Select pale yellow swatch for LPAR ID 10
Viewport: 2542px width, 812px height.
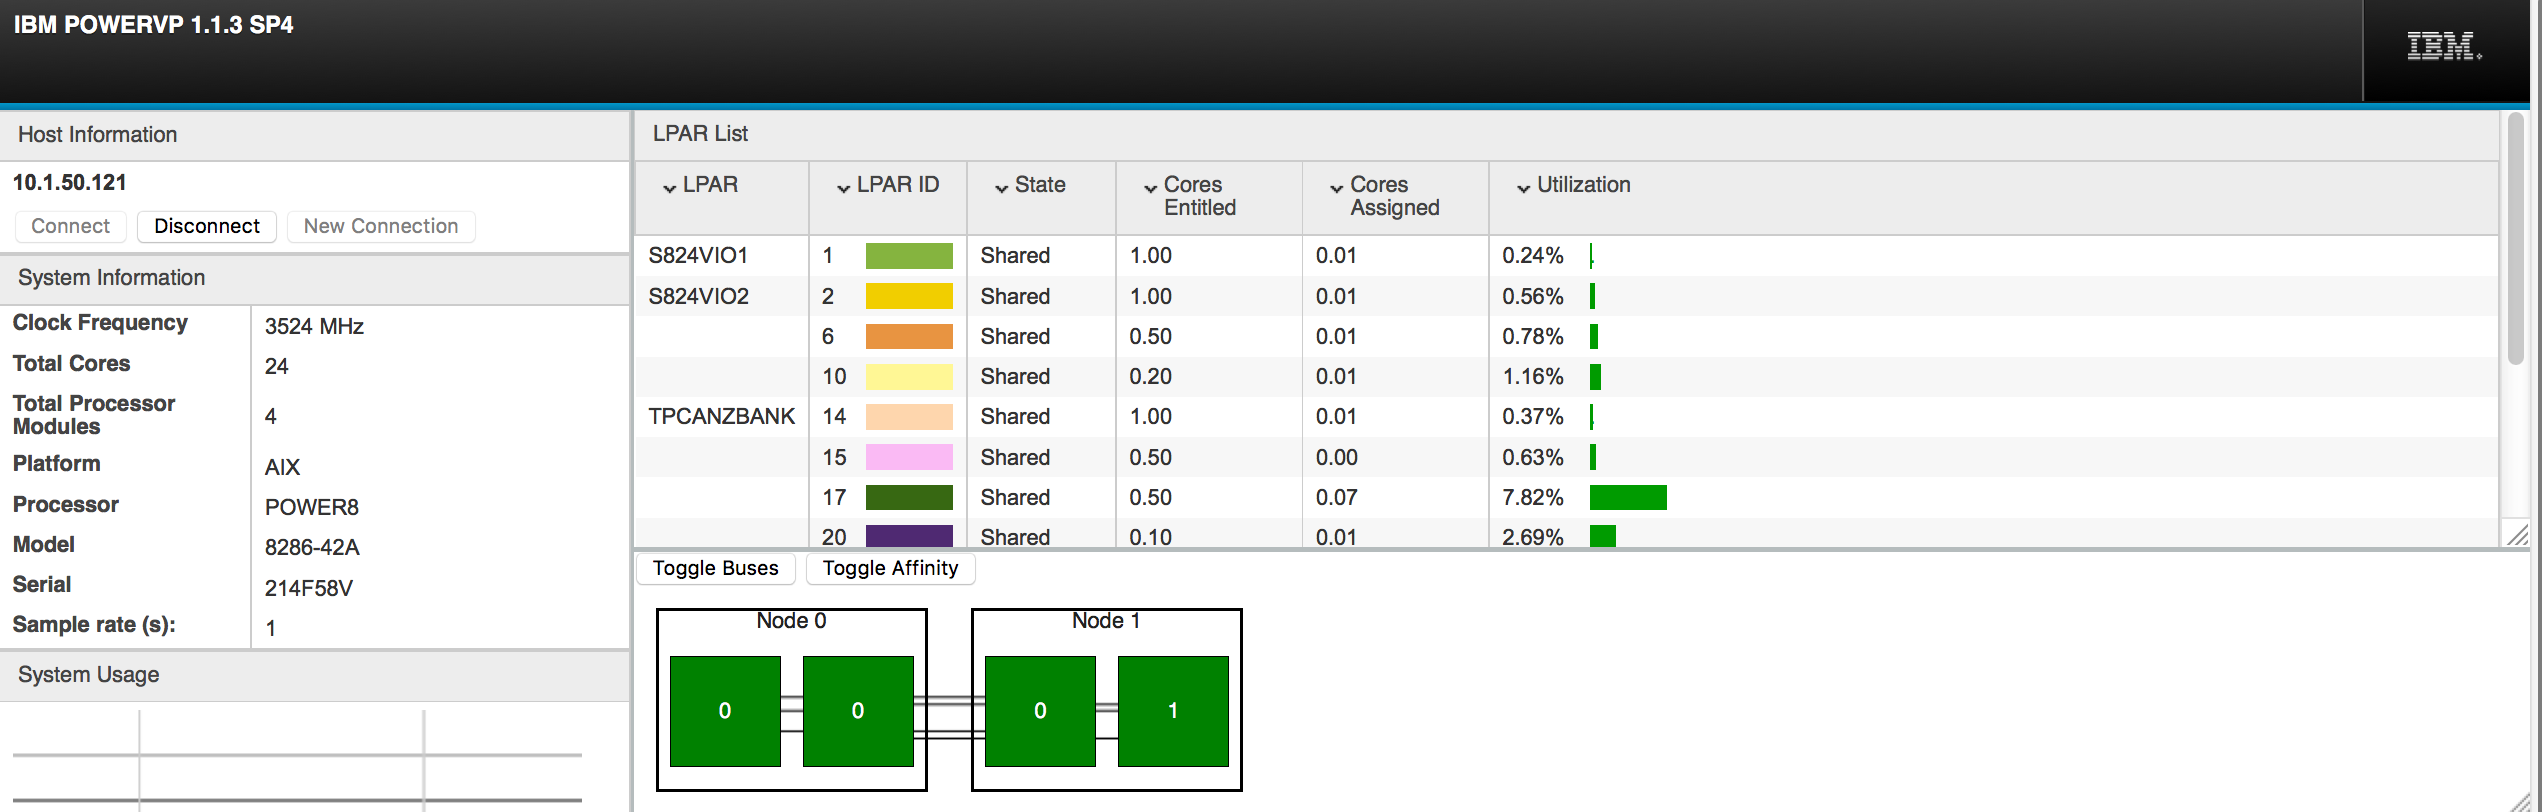[909, 376]
